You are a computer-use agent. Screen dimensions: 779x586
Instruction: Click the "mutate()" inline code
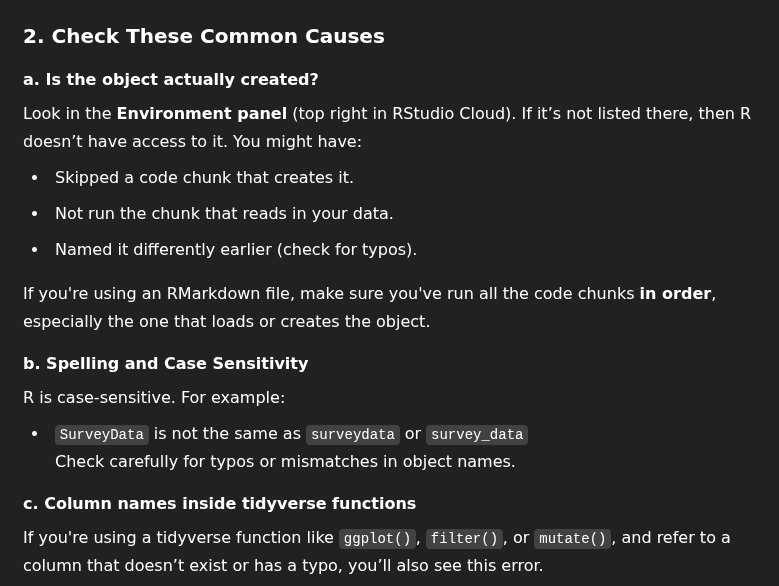click(572, 538)
